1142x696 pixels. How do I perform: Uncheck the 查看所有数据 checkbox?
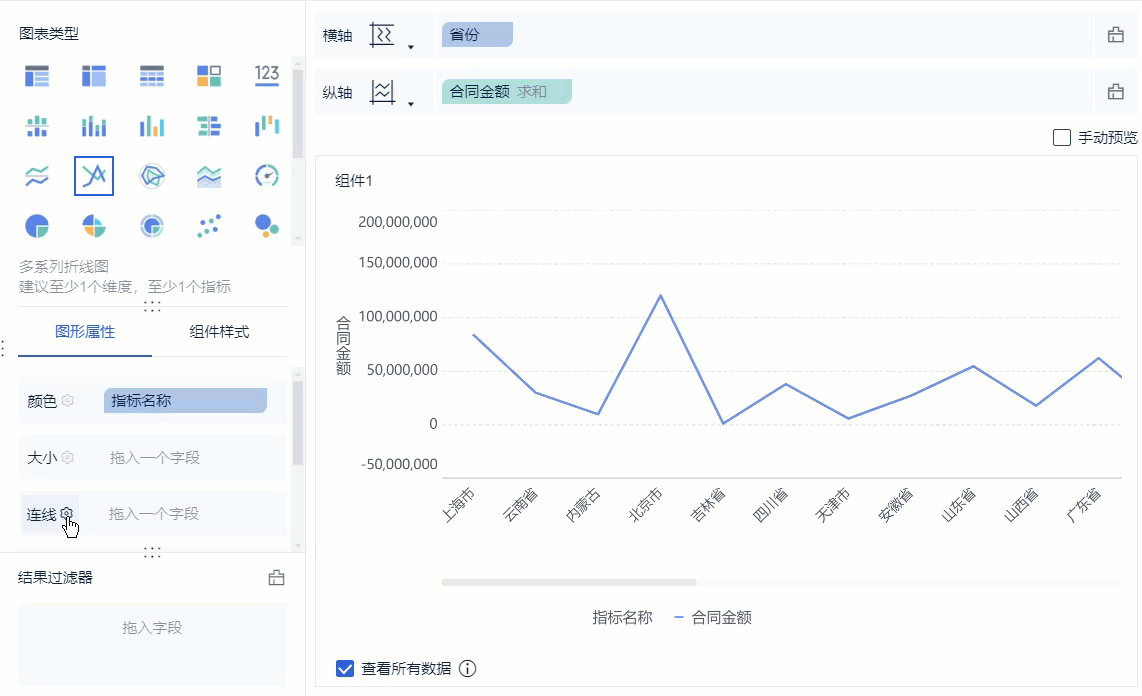[x=346, y=669]
